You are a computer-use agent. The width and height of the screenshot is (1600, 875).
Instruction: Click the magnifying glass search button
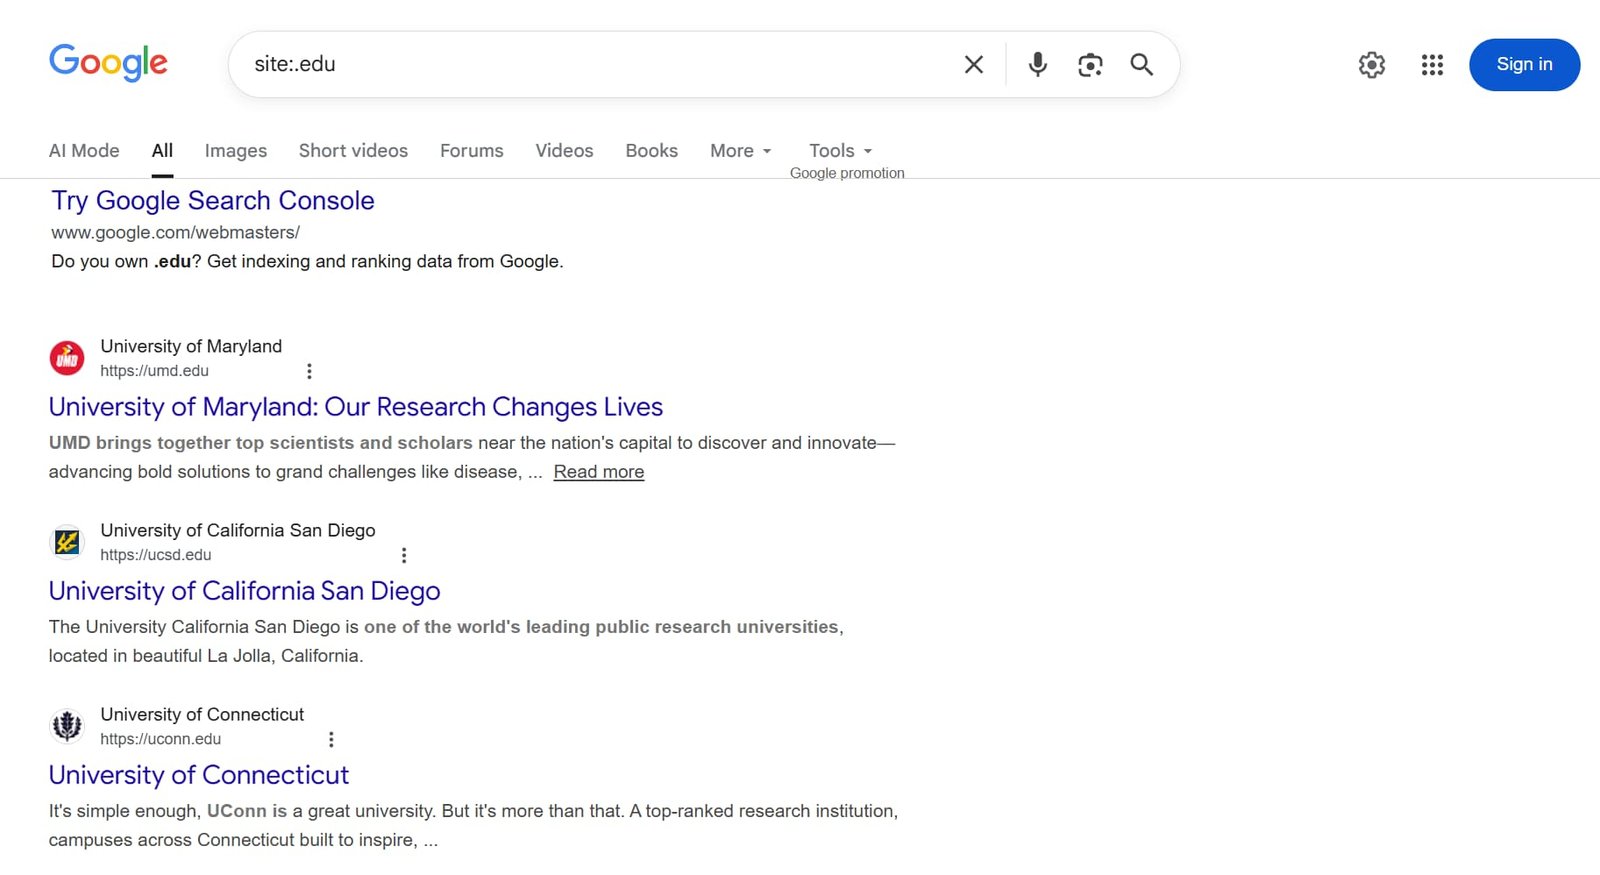coord(1142,65)
